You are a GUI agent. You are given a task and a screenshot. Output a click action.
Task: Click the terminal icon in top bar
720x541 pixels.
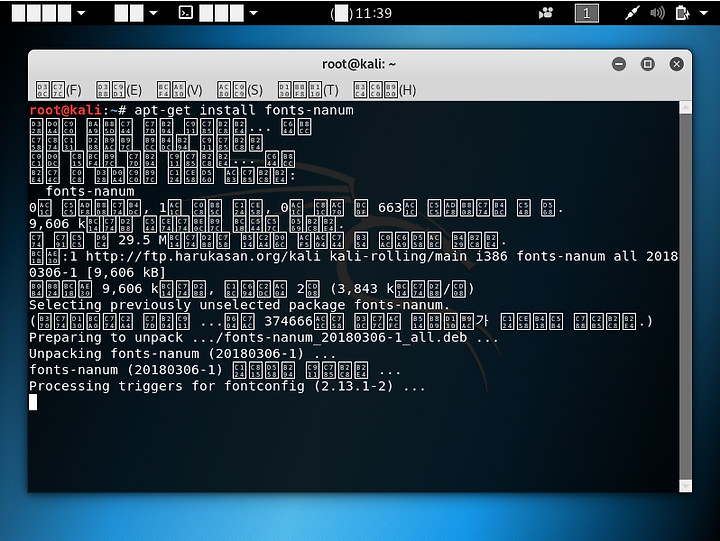[x=186, y=13]
